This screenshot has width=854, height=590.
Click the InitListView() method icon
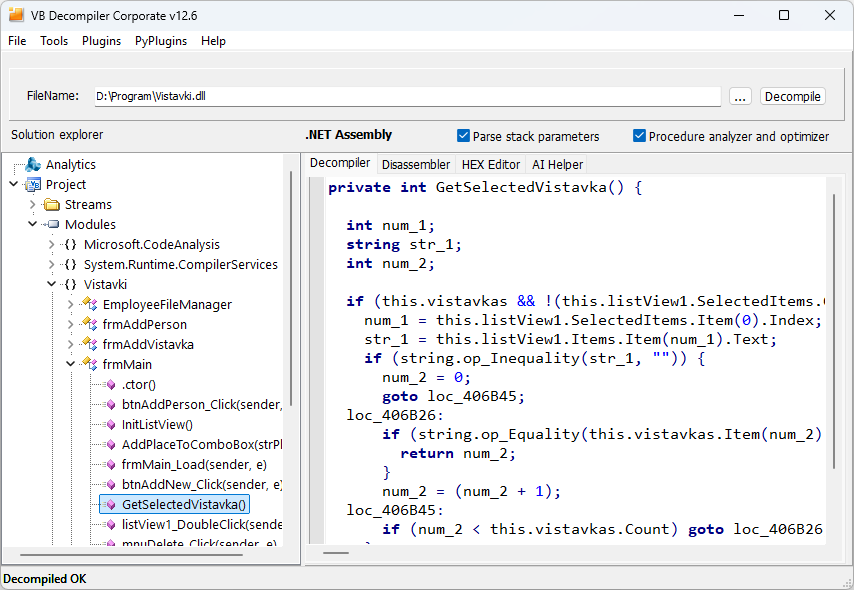click(110, 425)
